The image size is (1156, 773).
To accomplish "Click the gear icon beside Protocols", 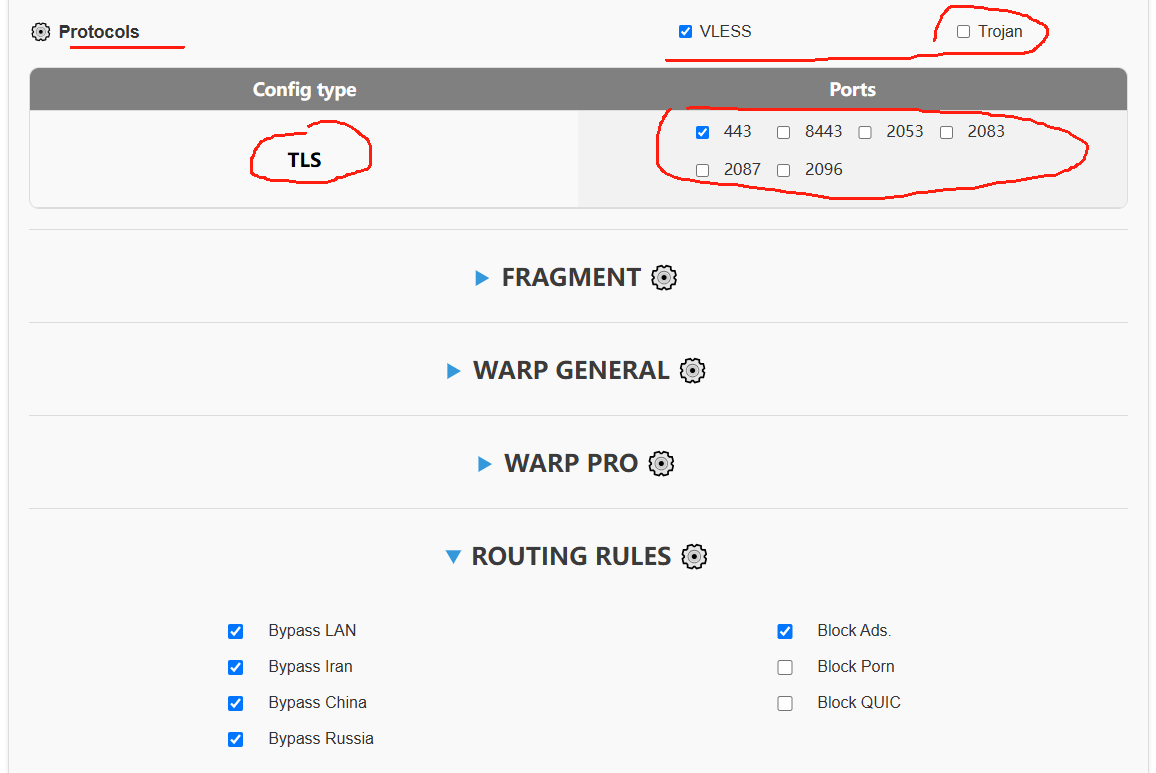I will click(x=40, y=32).
